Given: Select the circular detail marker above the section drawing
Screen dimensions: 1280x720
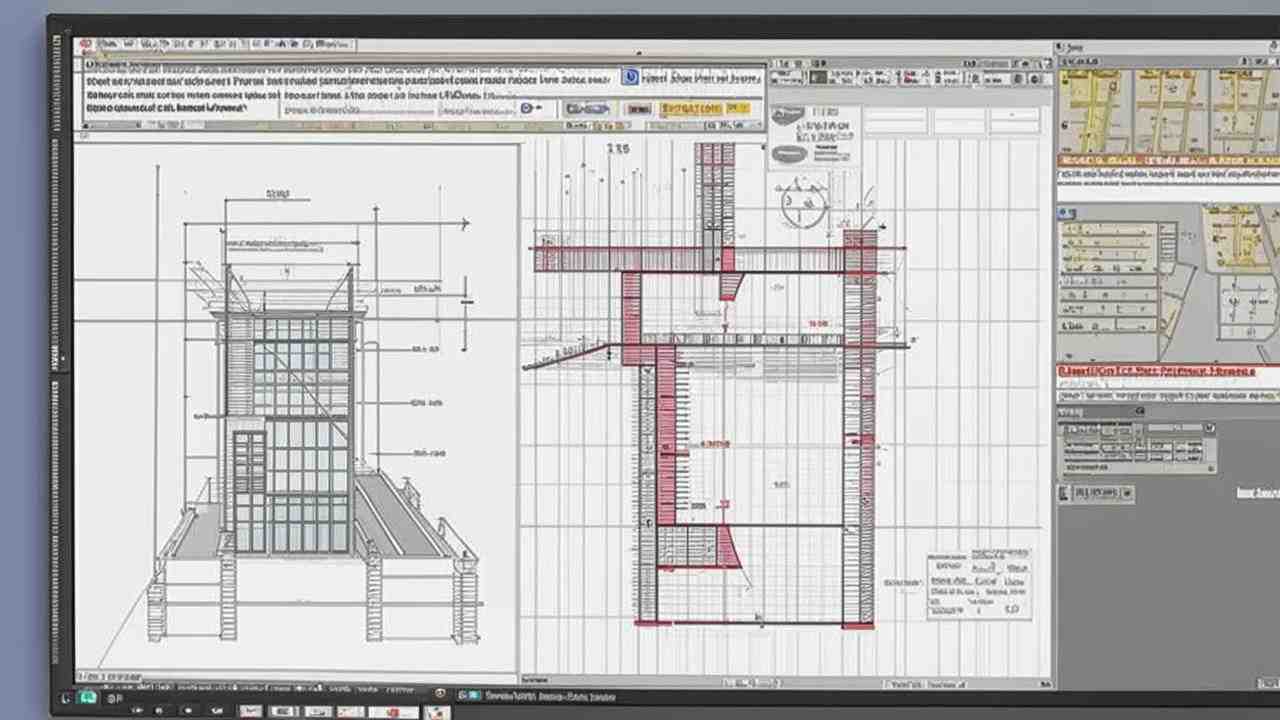Looking at the screenshot, I should (803, 204).
